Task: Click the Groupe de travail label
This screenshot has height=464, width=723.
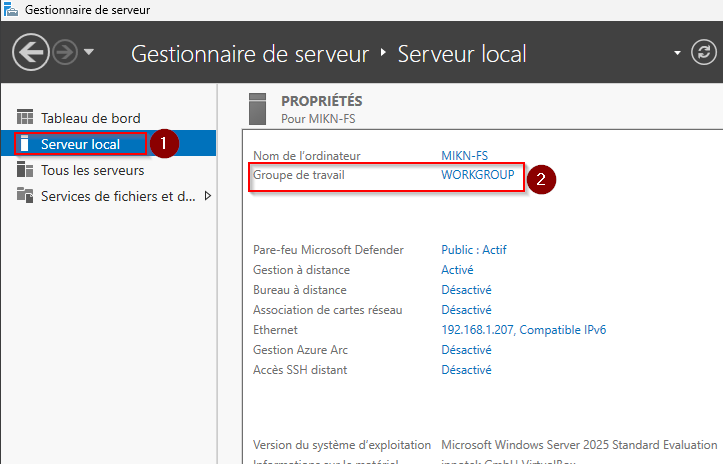Action: (x=299, y=175)
